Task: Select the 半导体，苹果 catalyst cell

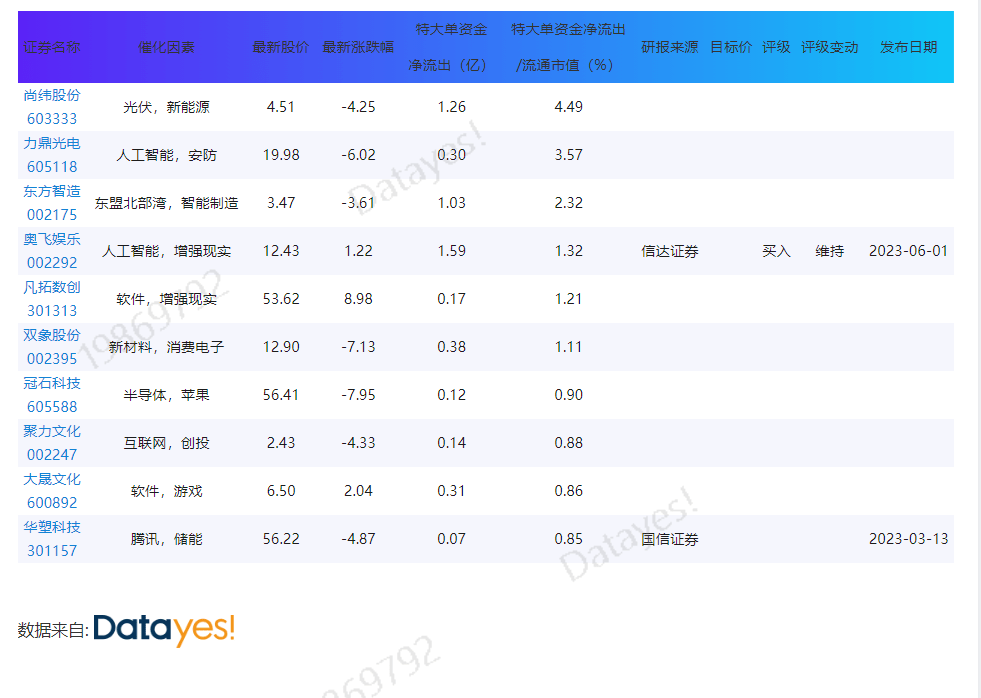Action: [166, 395]
